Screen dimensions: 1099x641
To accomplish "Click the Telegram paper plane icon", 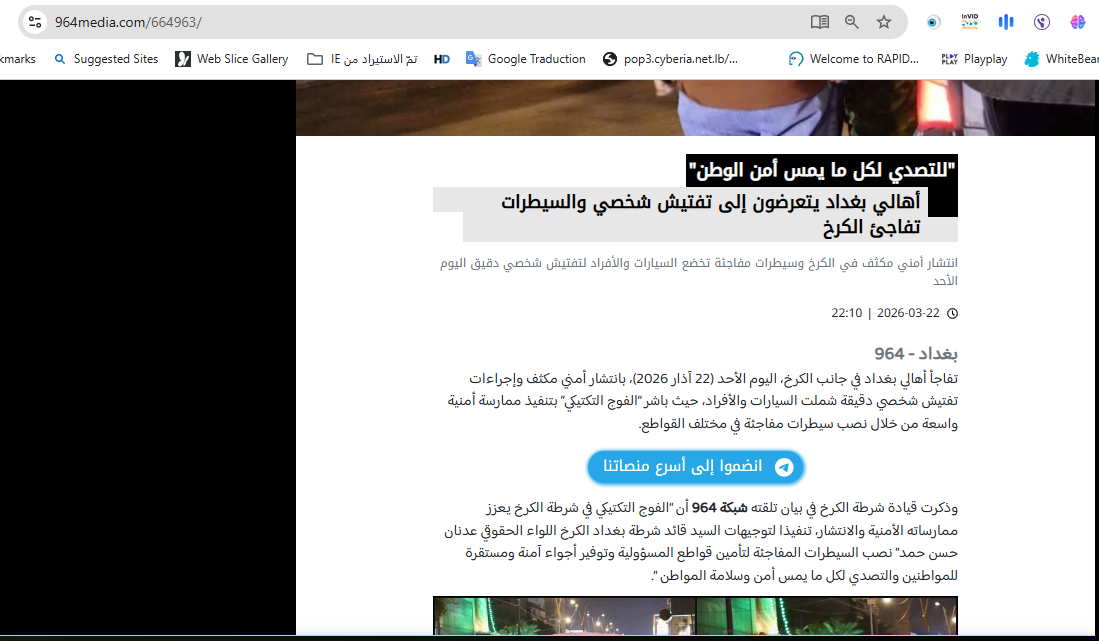I will click(x=784, y=467).
